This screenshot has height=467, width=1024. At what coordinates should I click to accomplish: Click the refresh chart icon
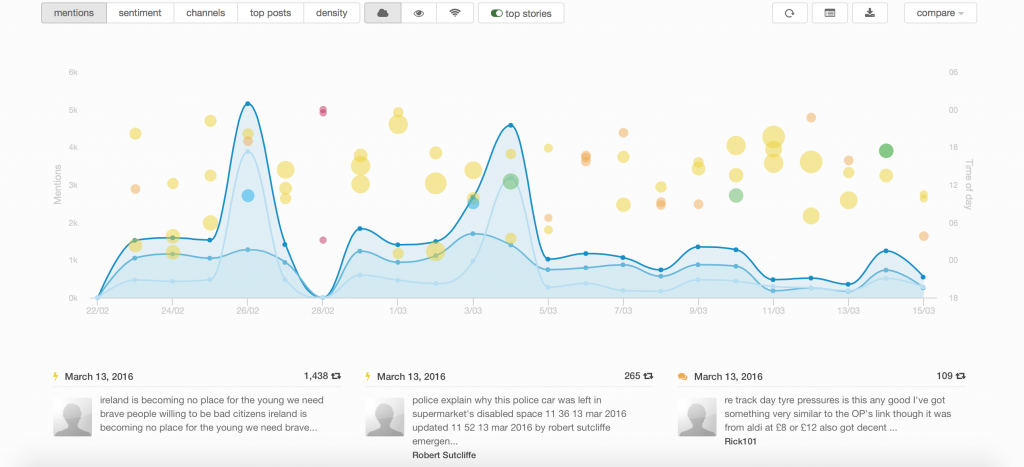789,13
